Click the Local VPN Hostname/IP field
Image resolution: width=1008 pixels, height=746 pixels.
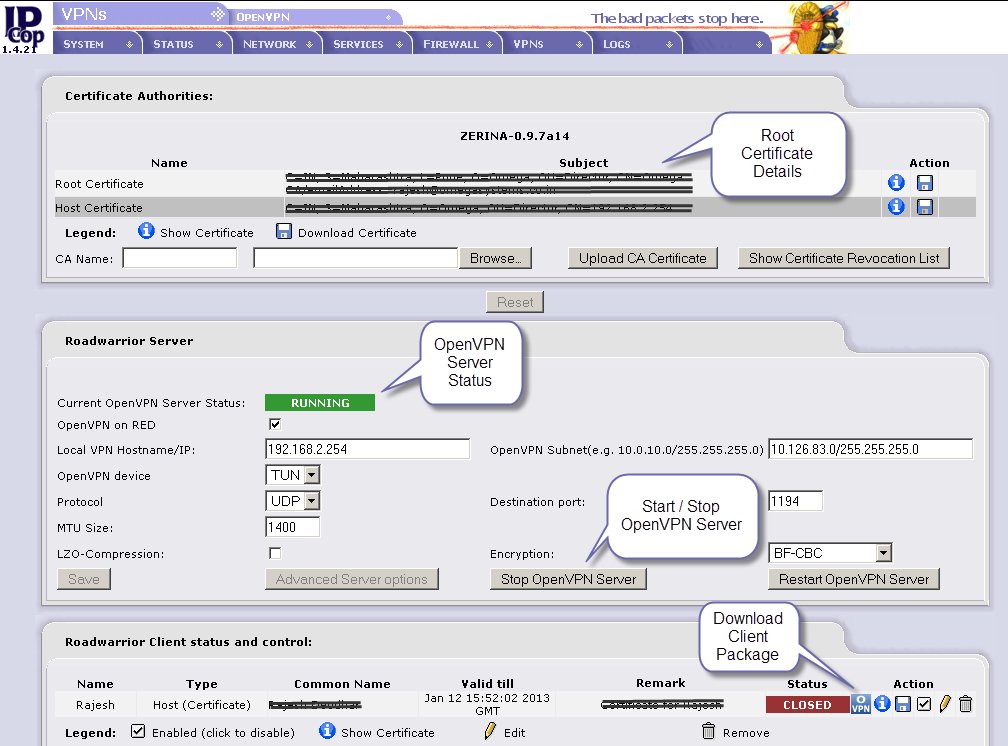click(367, 449)
